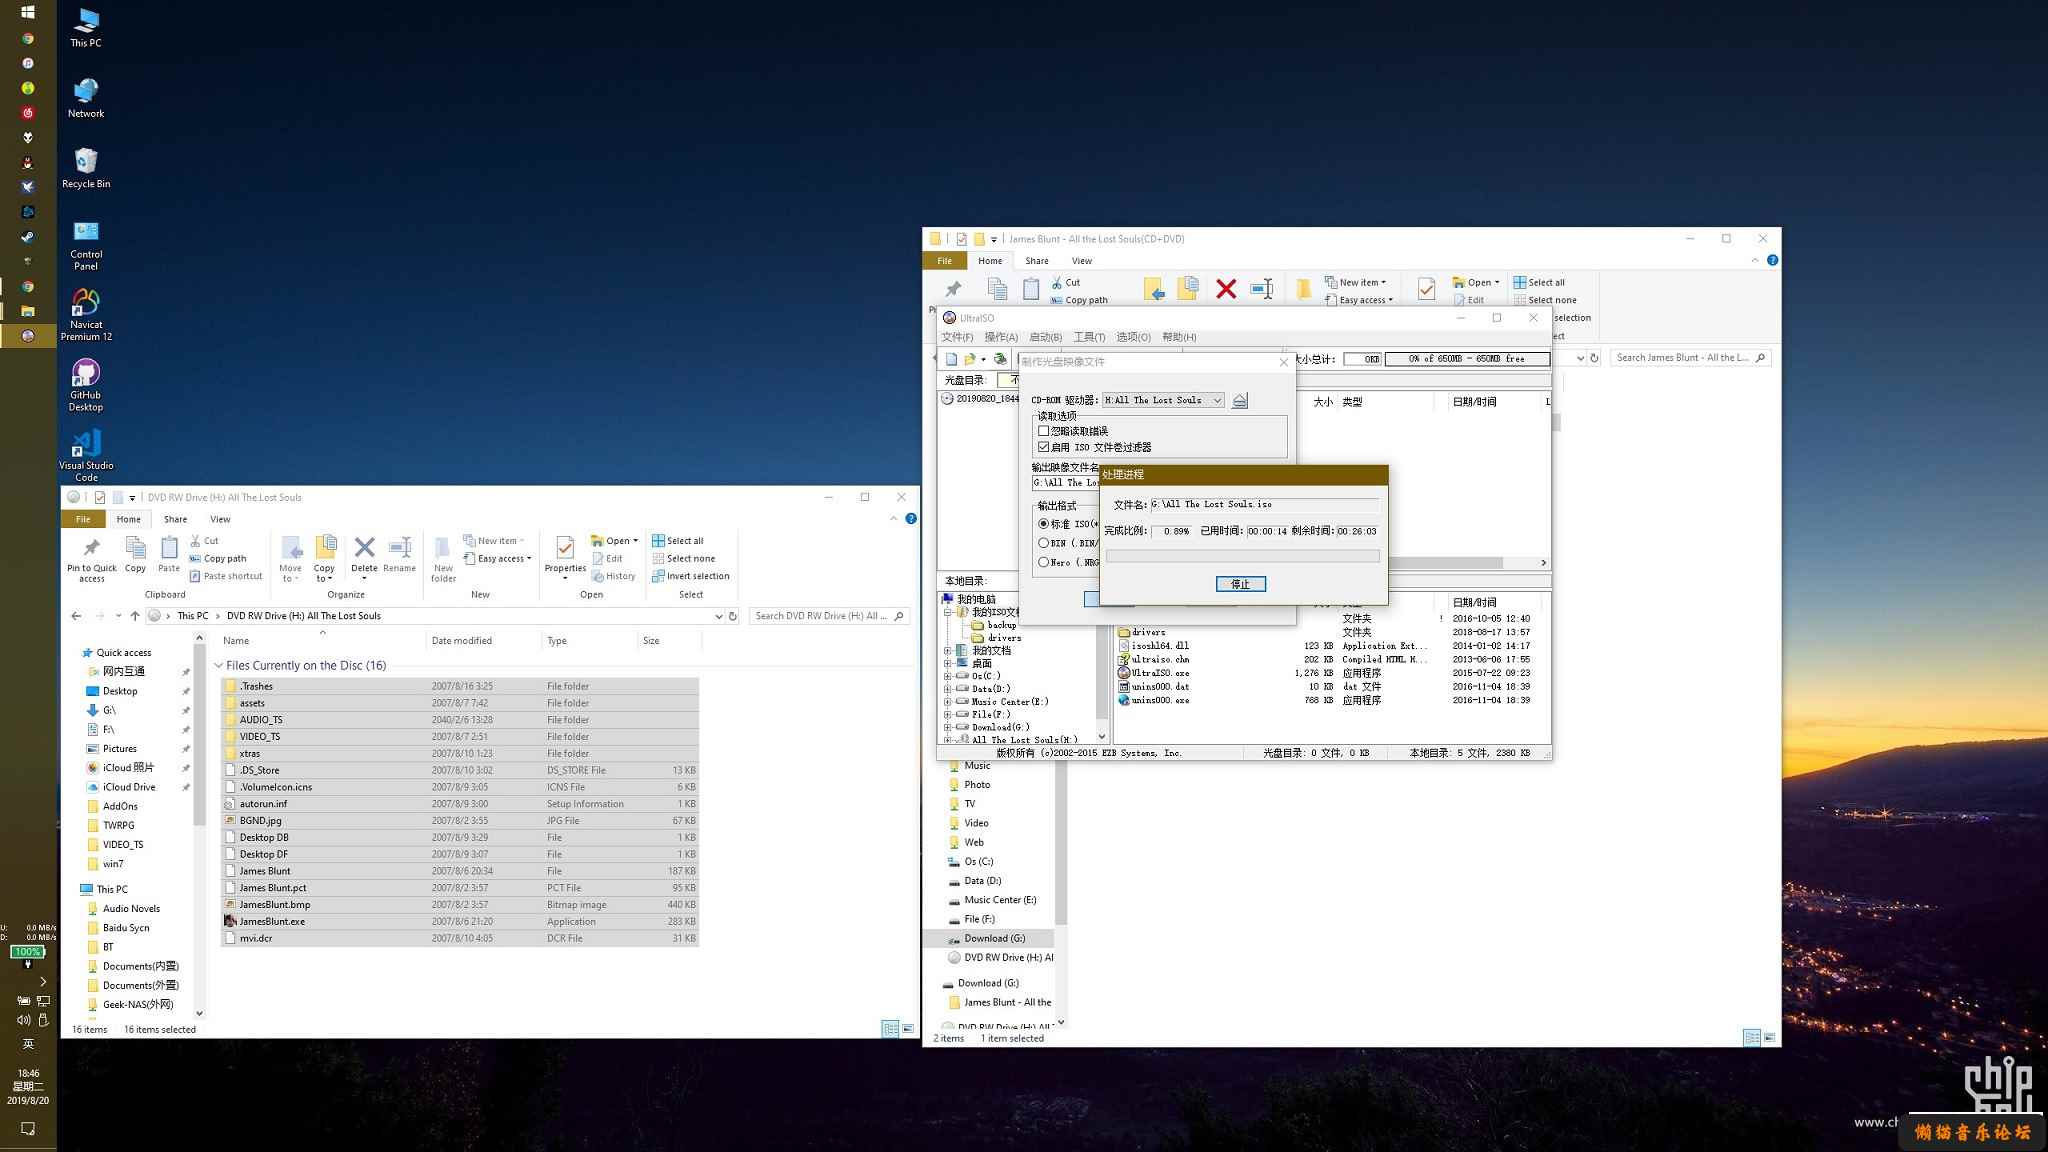Open Recycle Bin desktop icon
Screen dimensions: 2048x1152
point(86,168)
